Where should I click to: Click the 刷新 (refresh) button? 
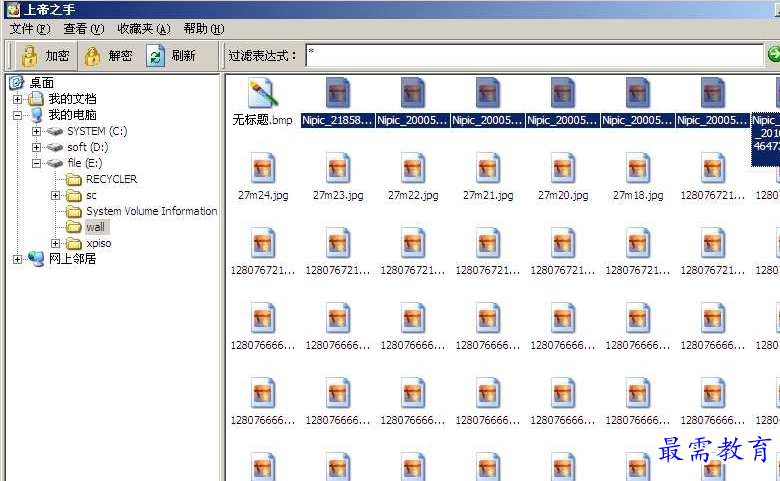(171, 56)
